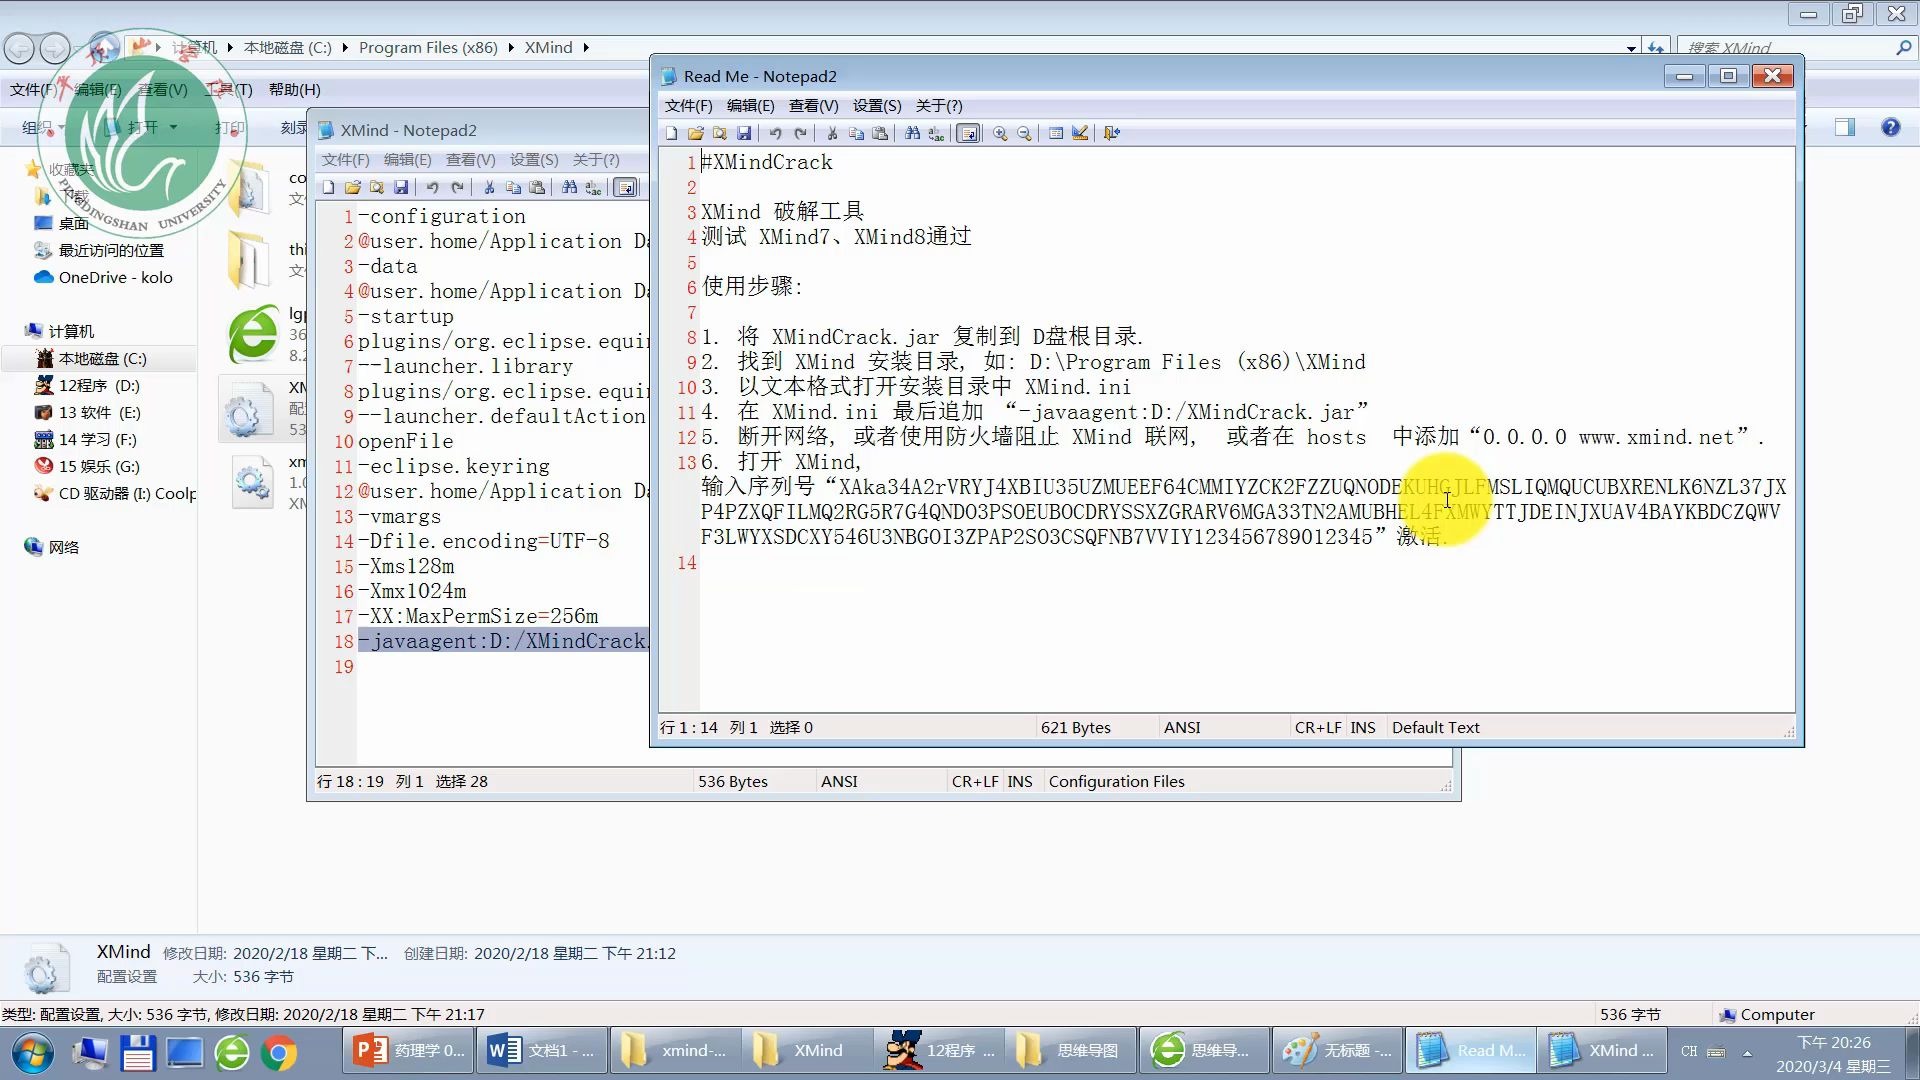
Task: Click Select Scheme icon in Read Me toolbar
Action: click(1056, 133)
